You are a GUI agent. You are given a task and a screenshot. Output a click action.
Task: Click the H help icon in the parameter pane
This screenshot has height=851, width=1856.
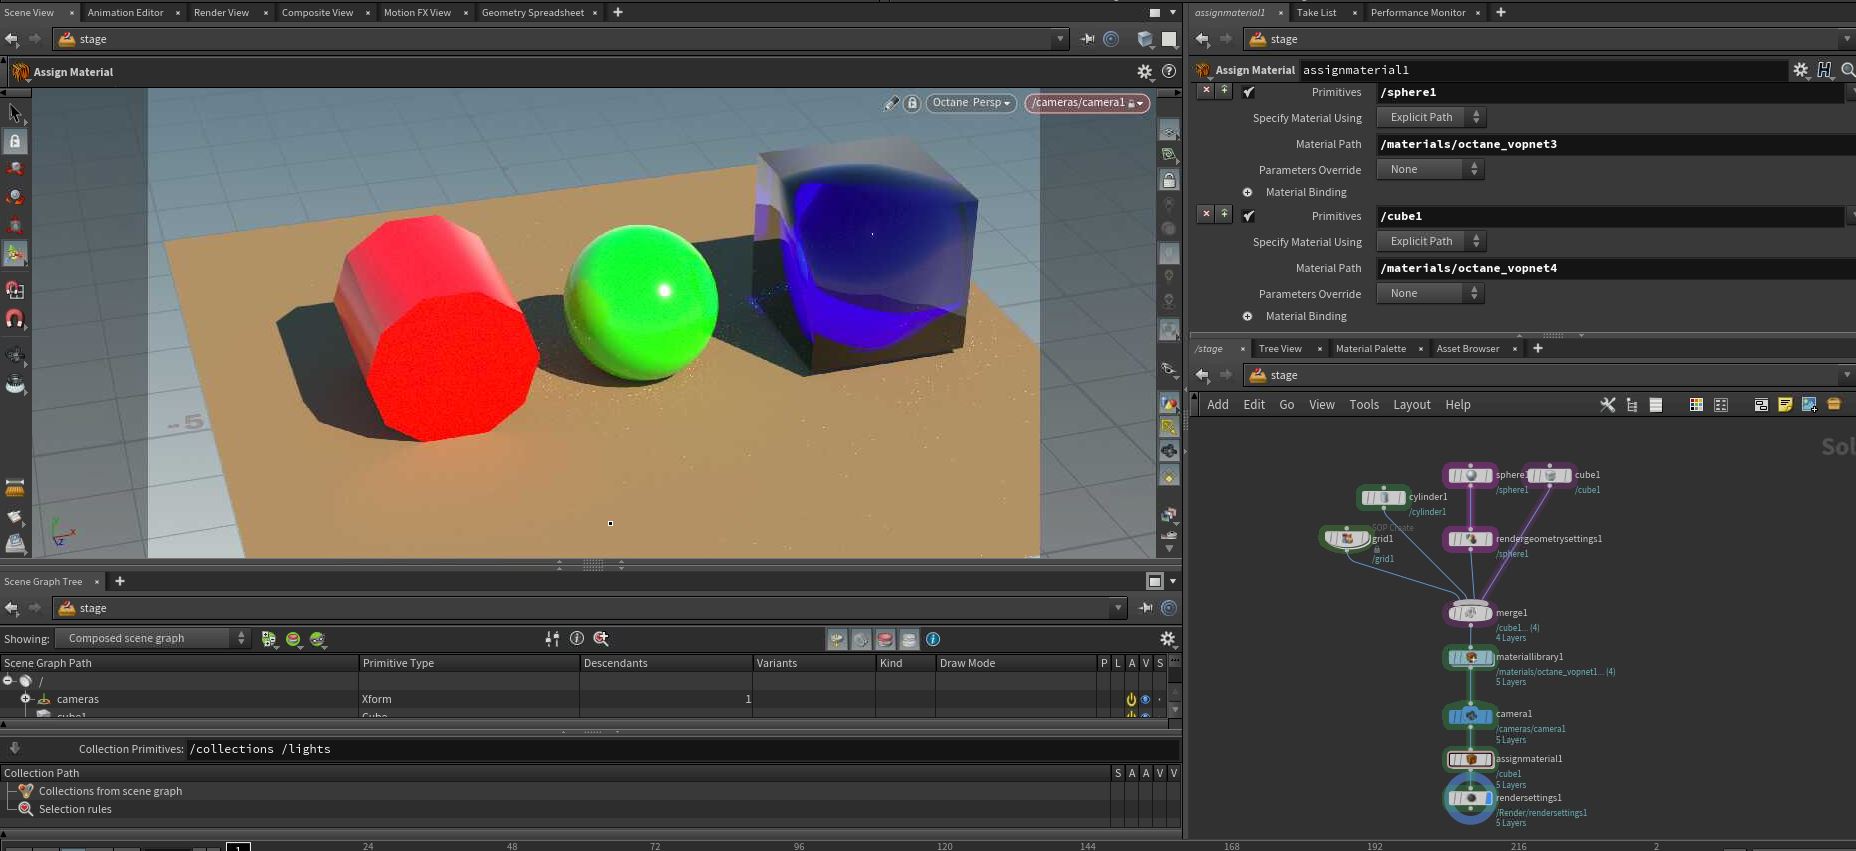(1824, 70)
